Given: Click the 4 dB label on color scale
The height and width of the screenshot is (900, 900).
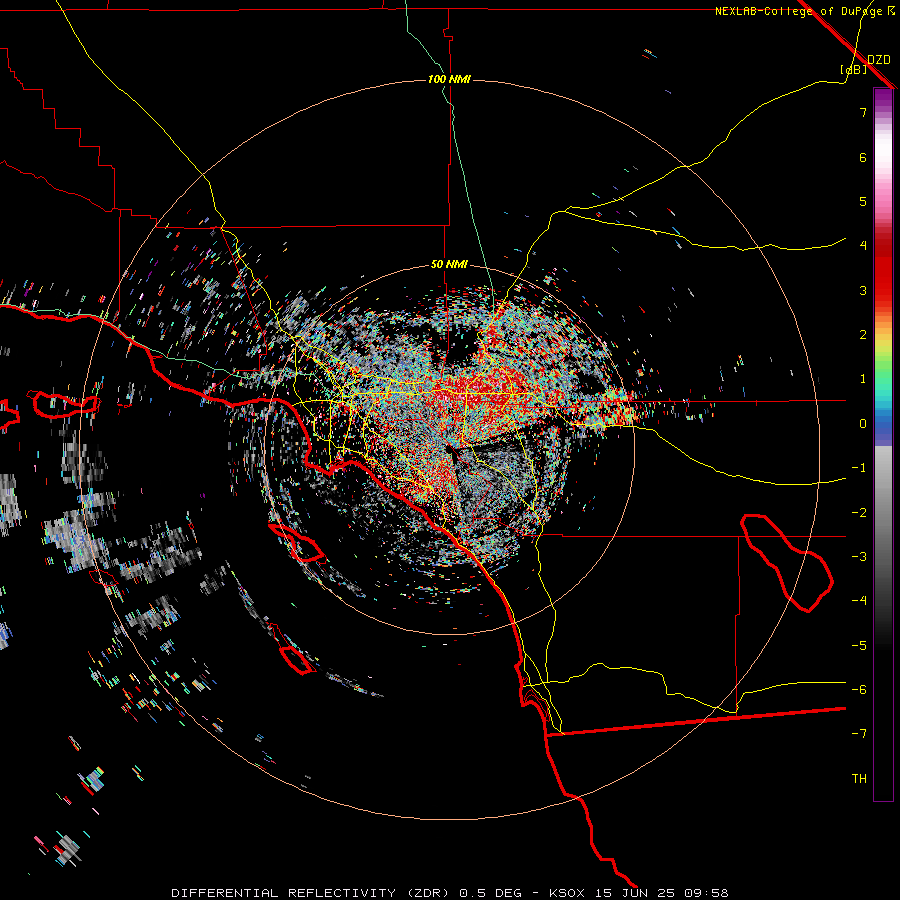Looking at the screenshot, I should (x=863, y=246).
